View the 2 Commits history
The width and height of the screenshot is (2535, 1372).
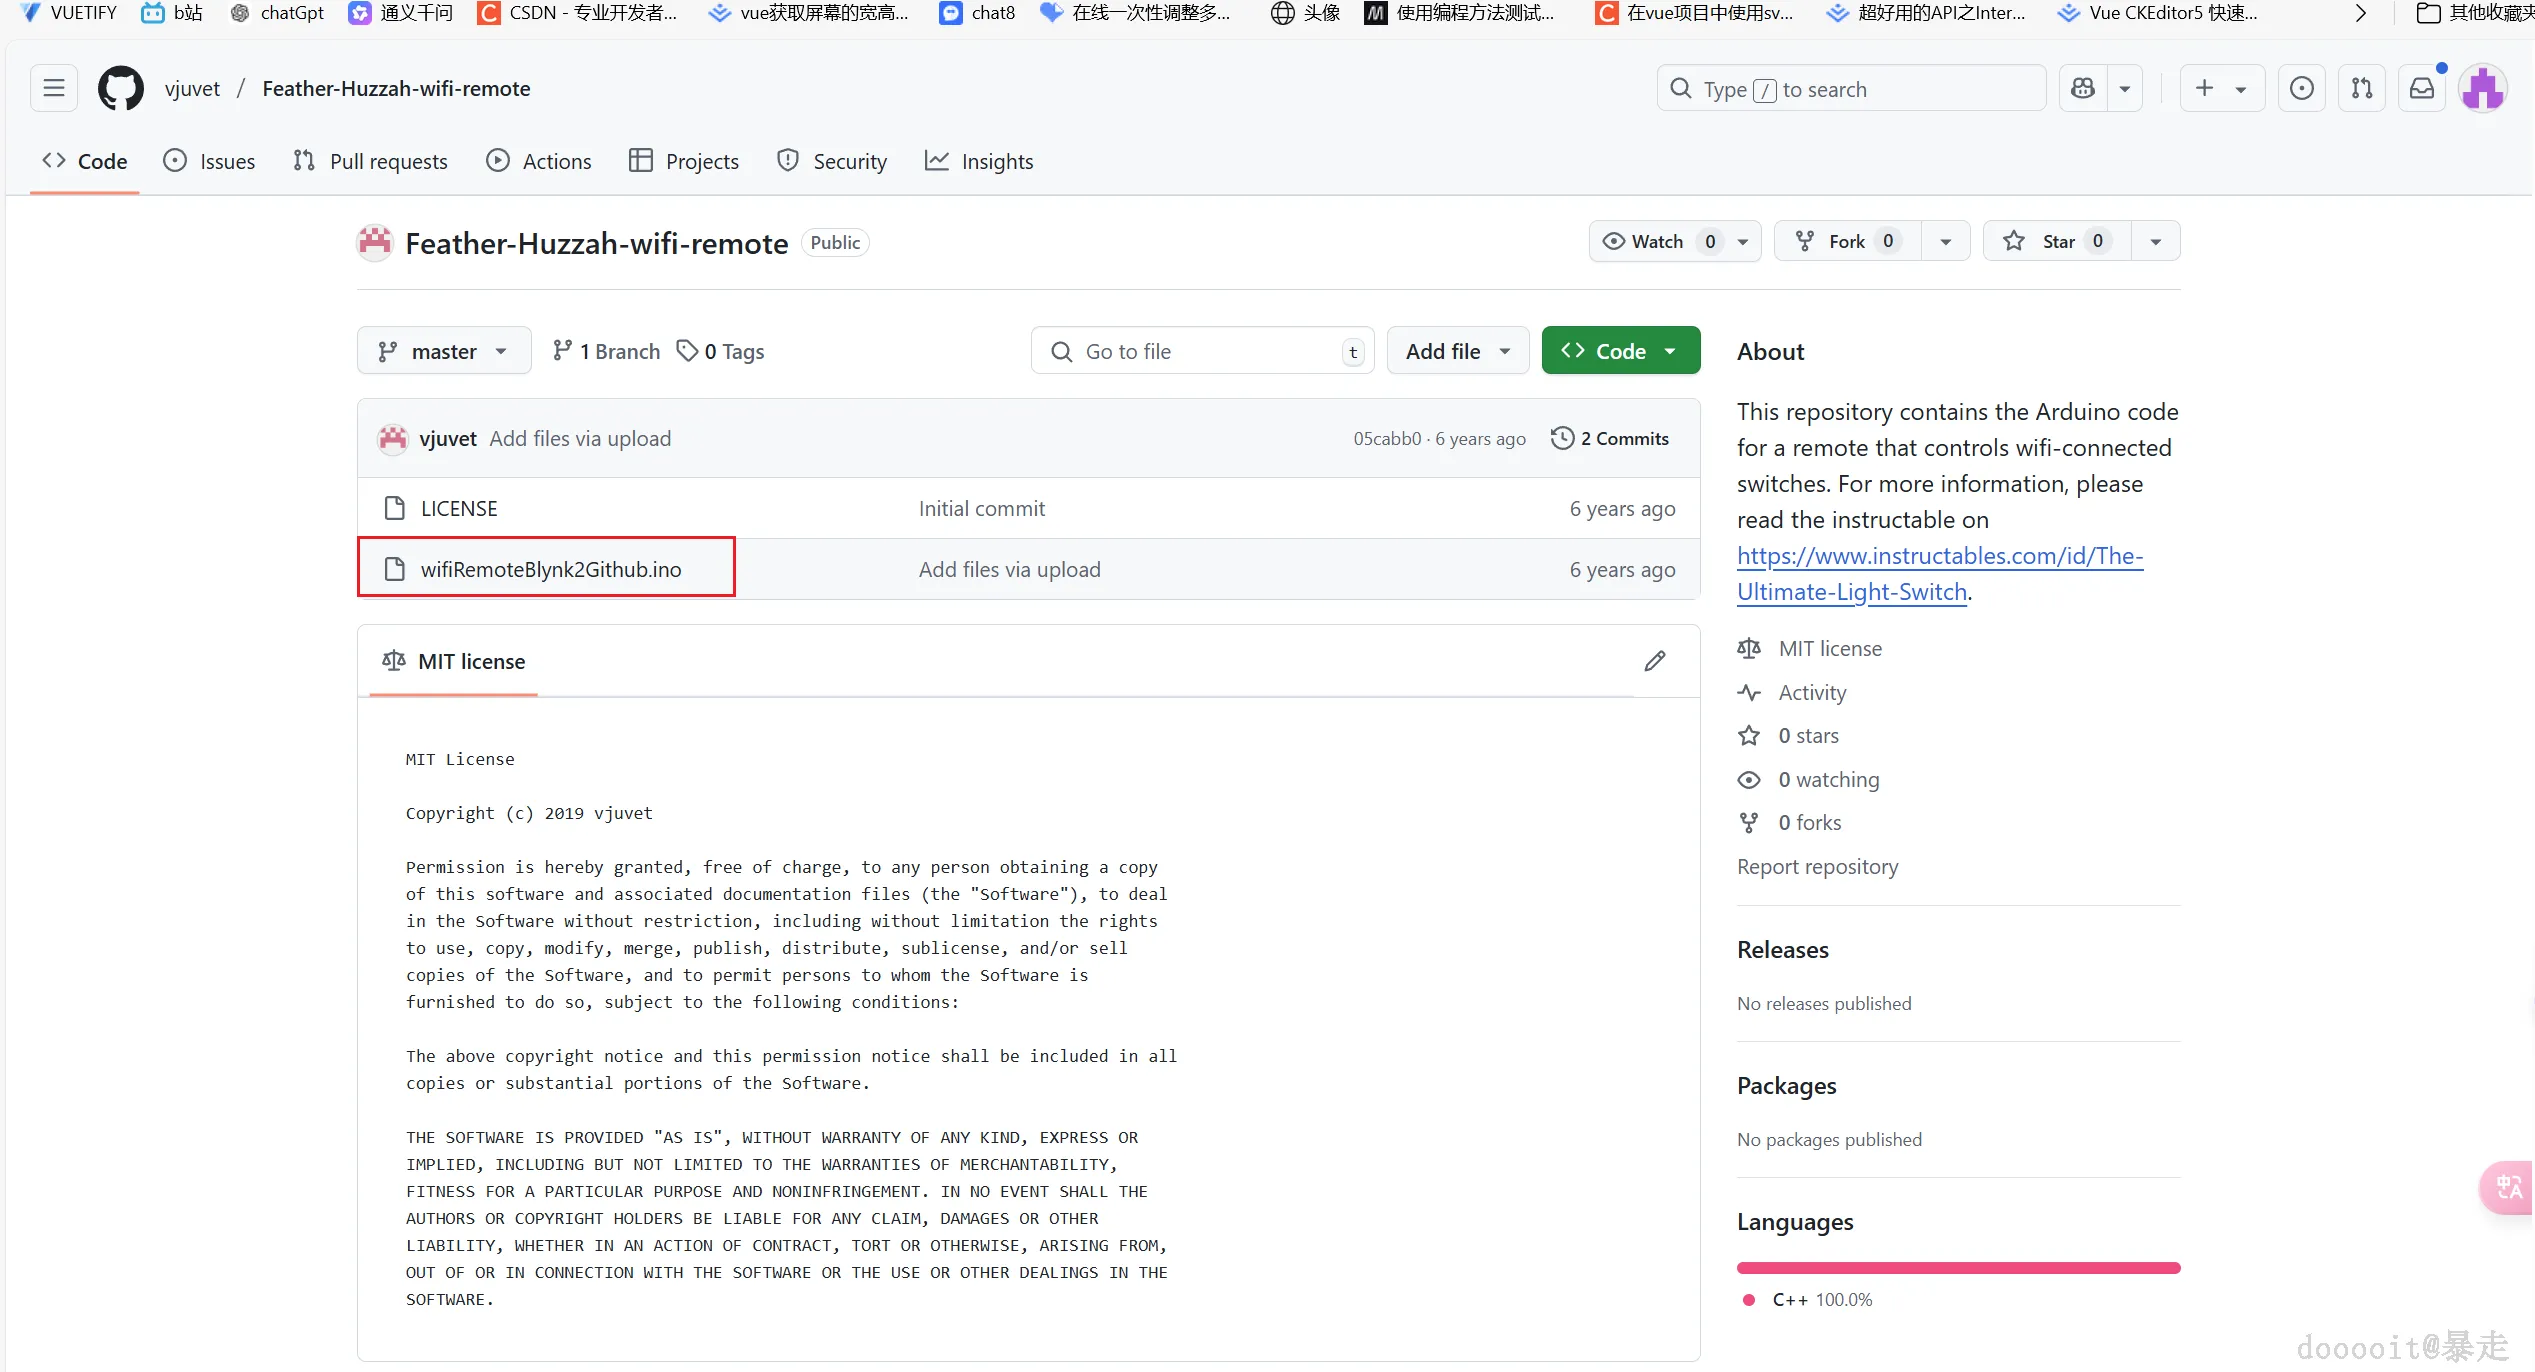1610,438
